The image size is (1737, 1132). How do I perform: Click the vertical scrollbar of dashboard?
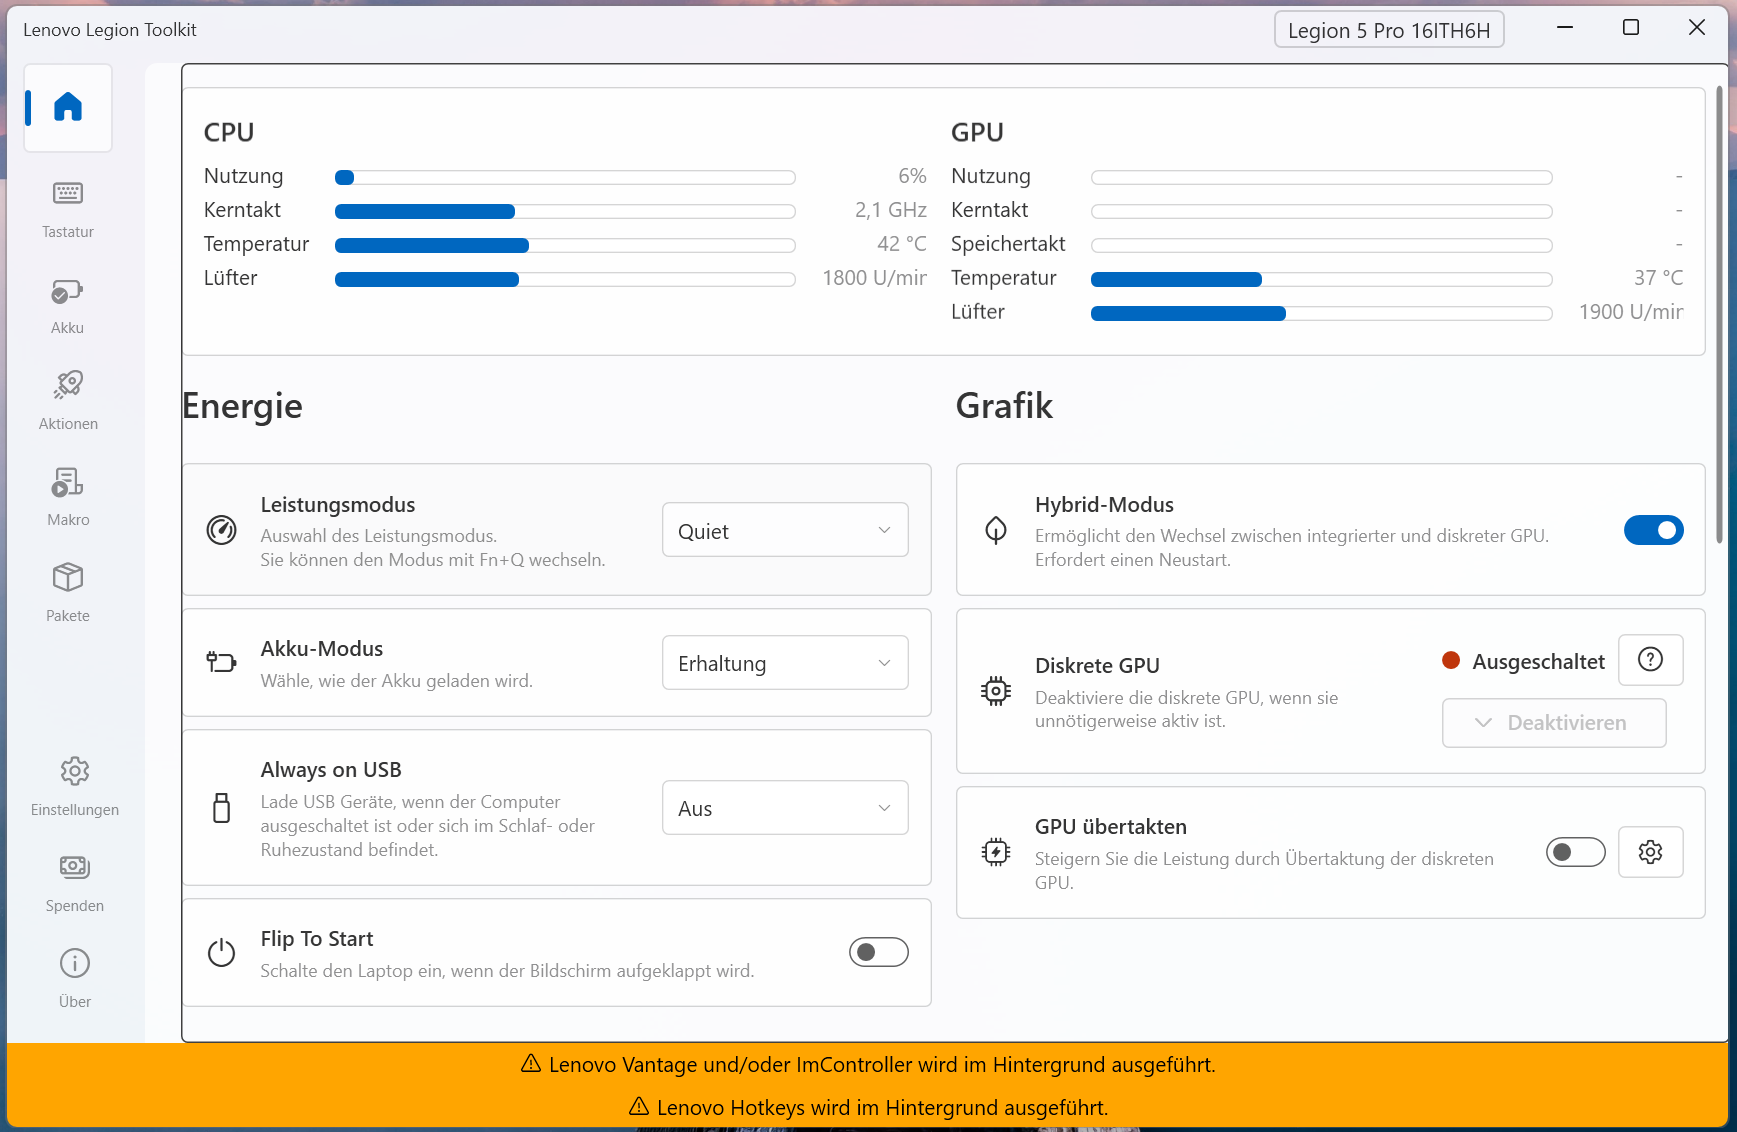(x=1720, y=315)
